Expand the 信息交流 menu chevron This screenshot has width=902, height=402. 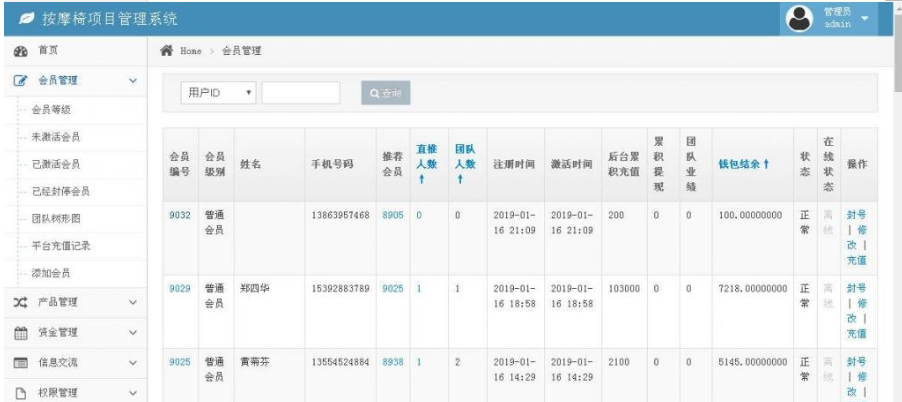coord(133,363)
